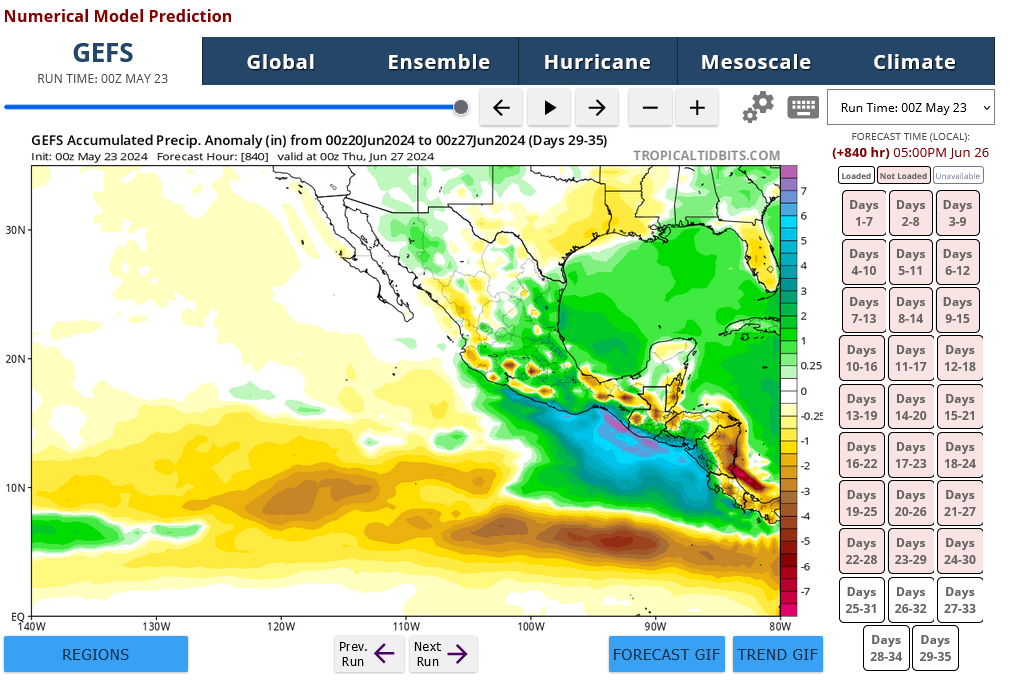Select forecast Days 23-29

click(911, 552)
